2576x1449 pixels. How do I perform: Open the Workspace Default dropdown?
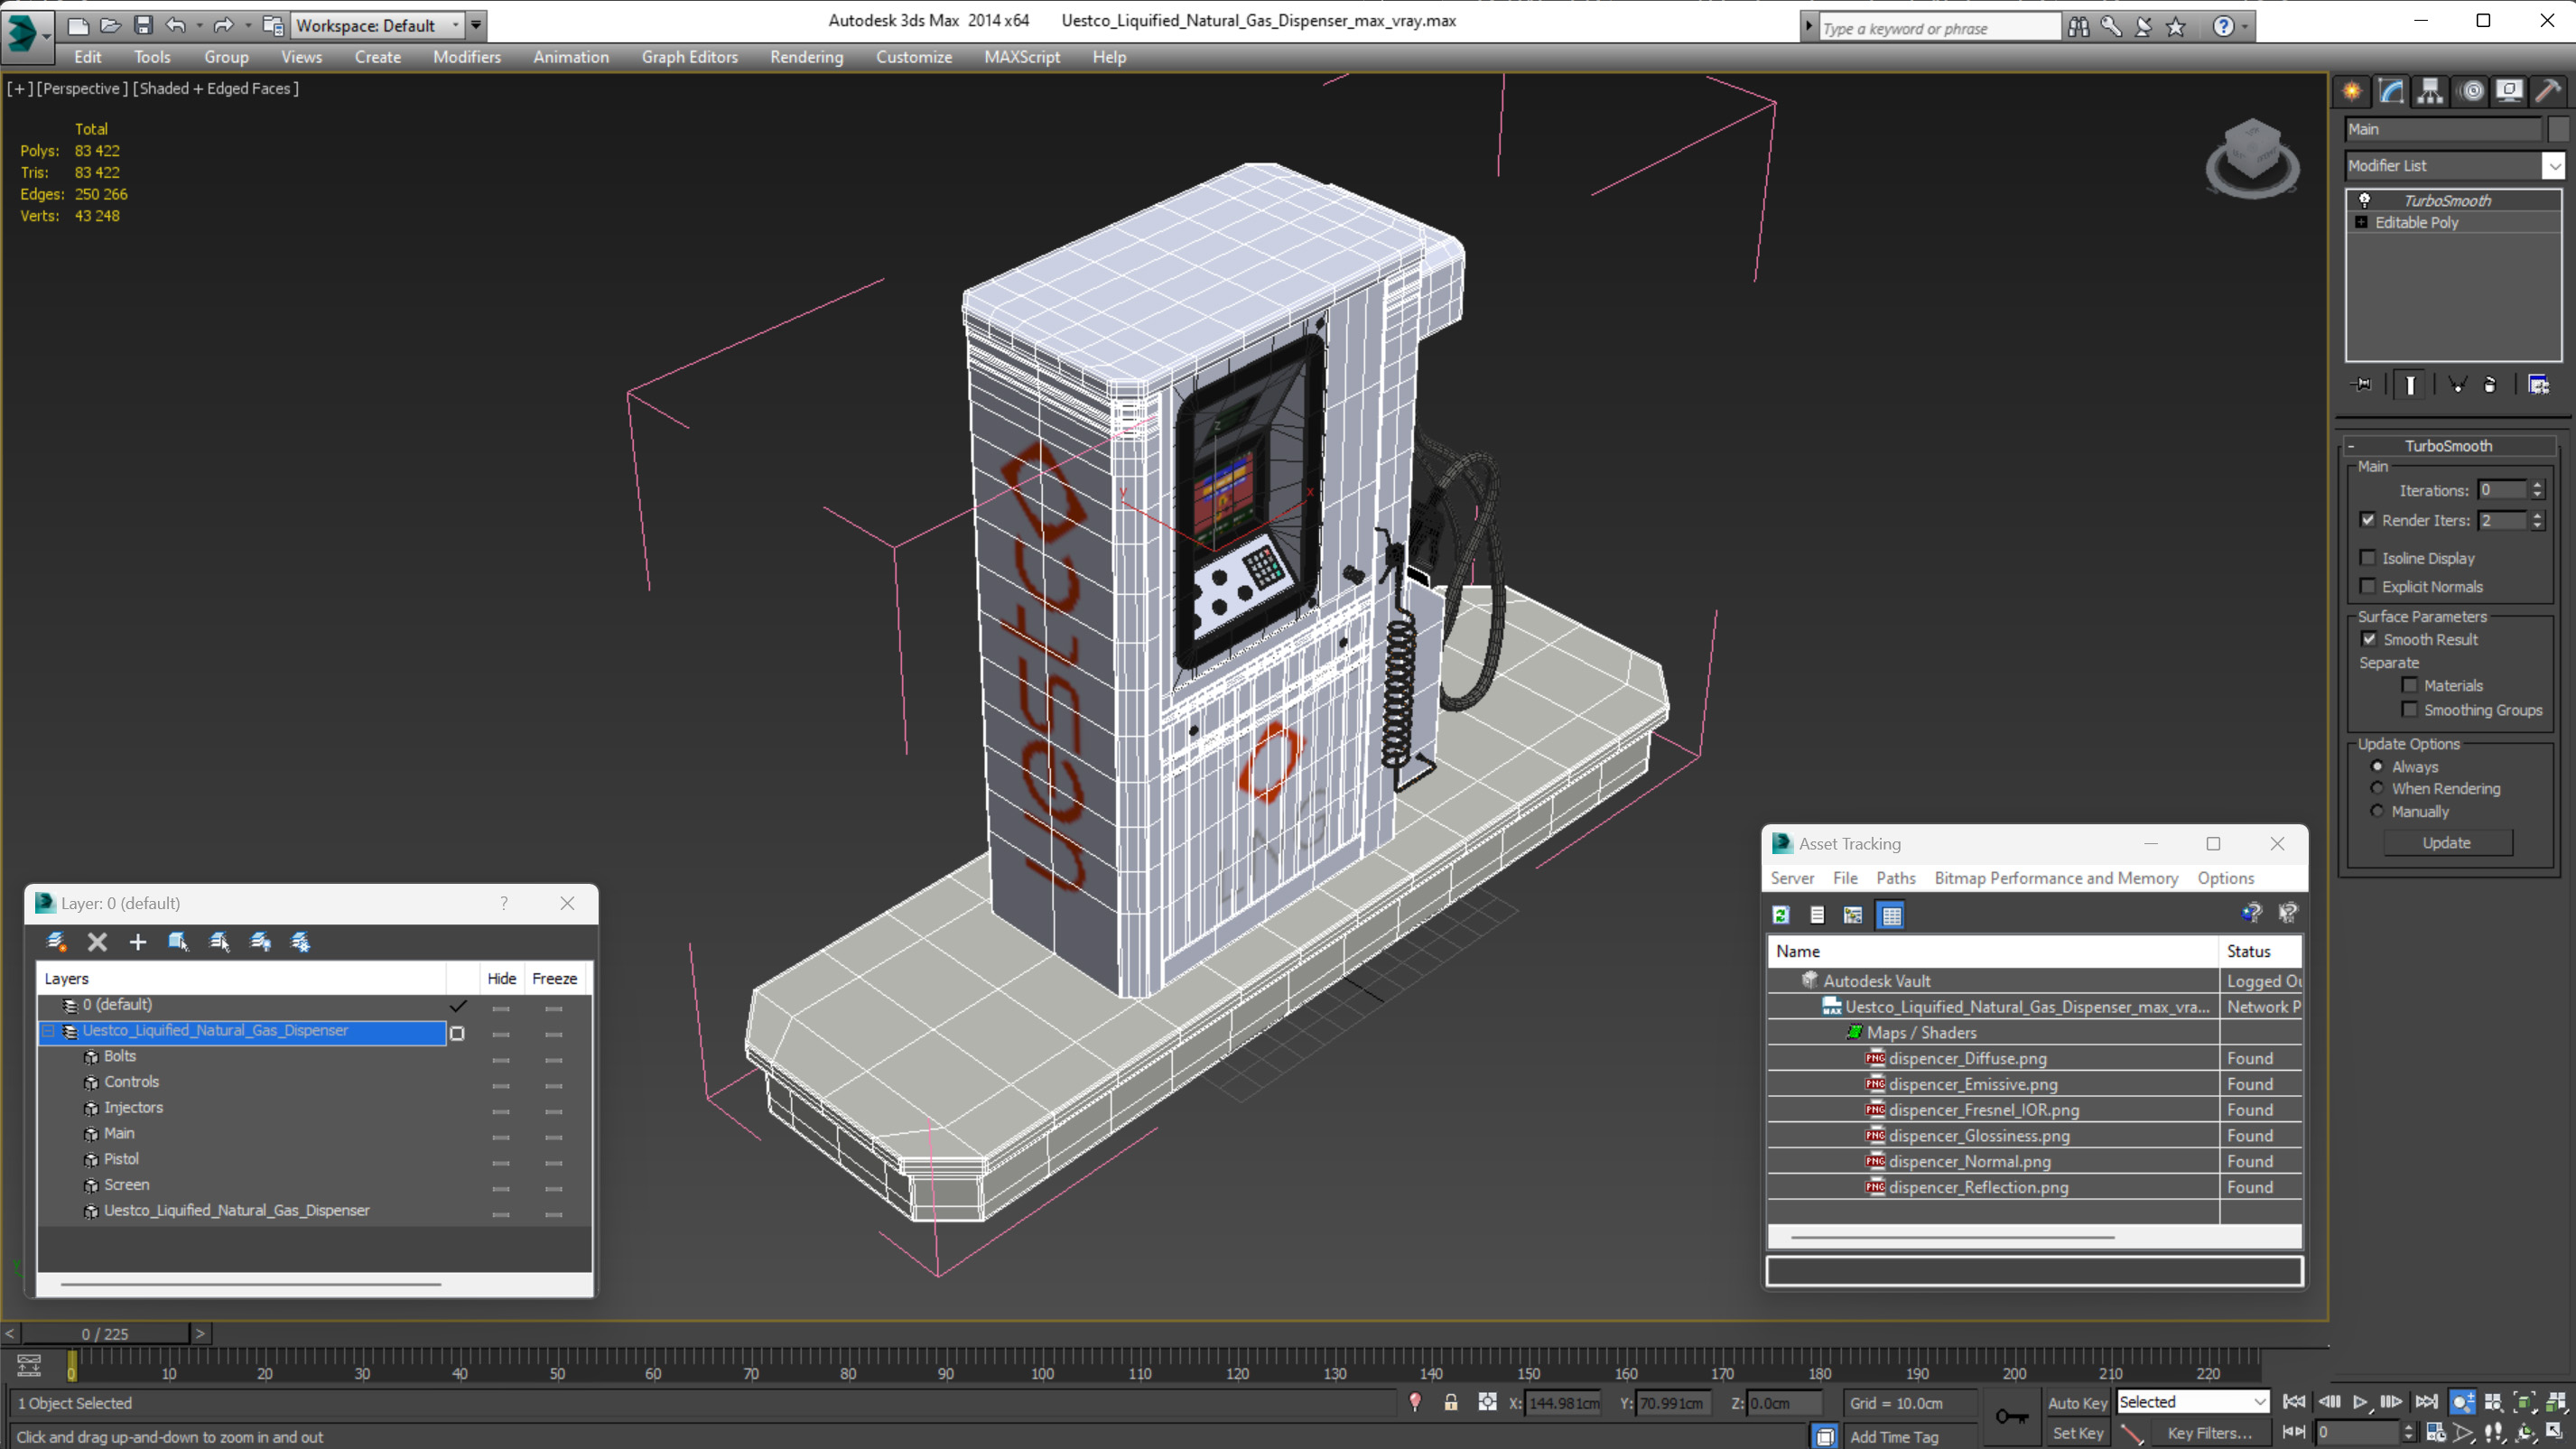pos(456,25)
